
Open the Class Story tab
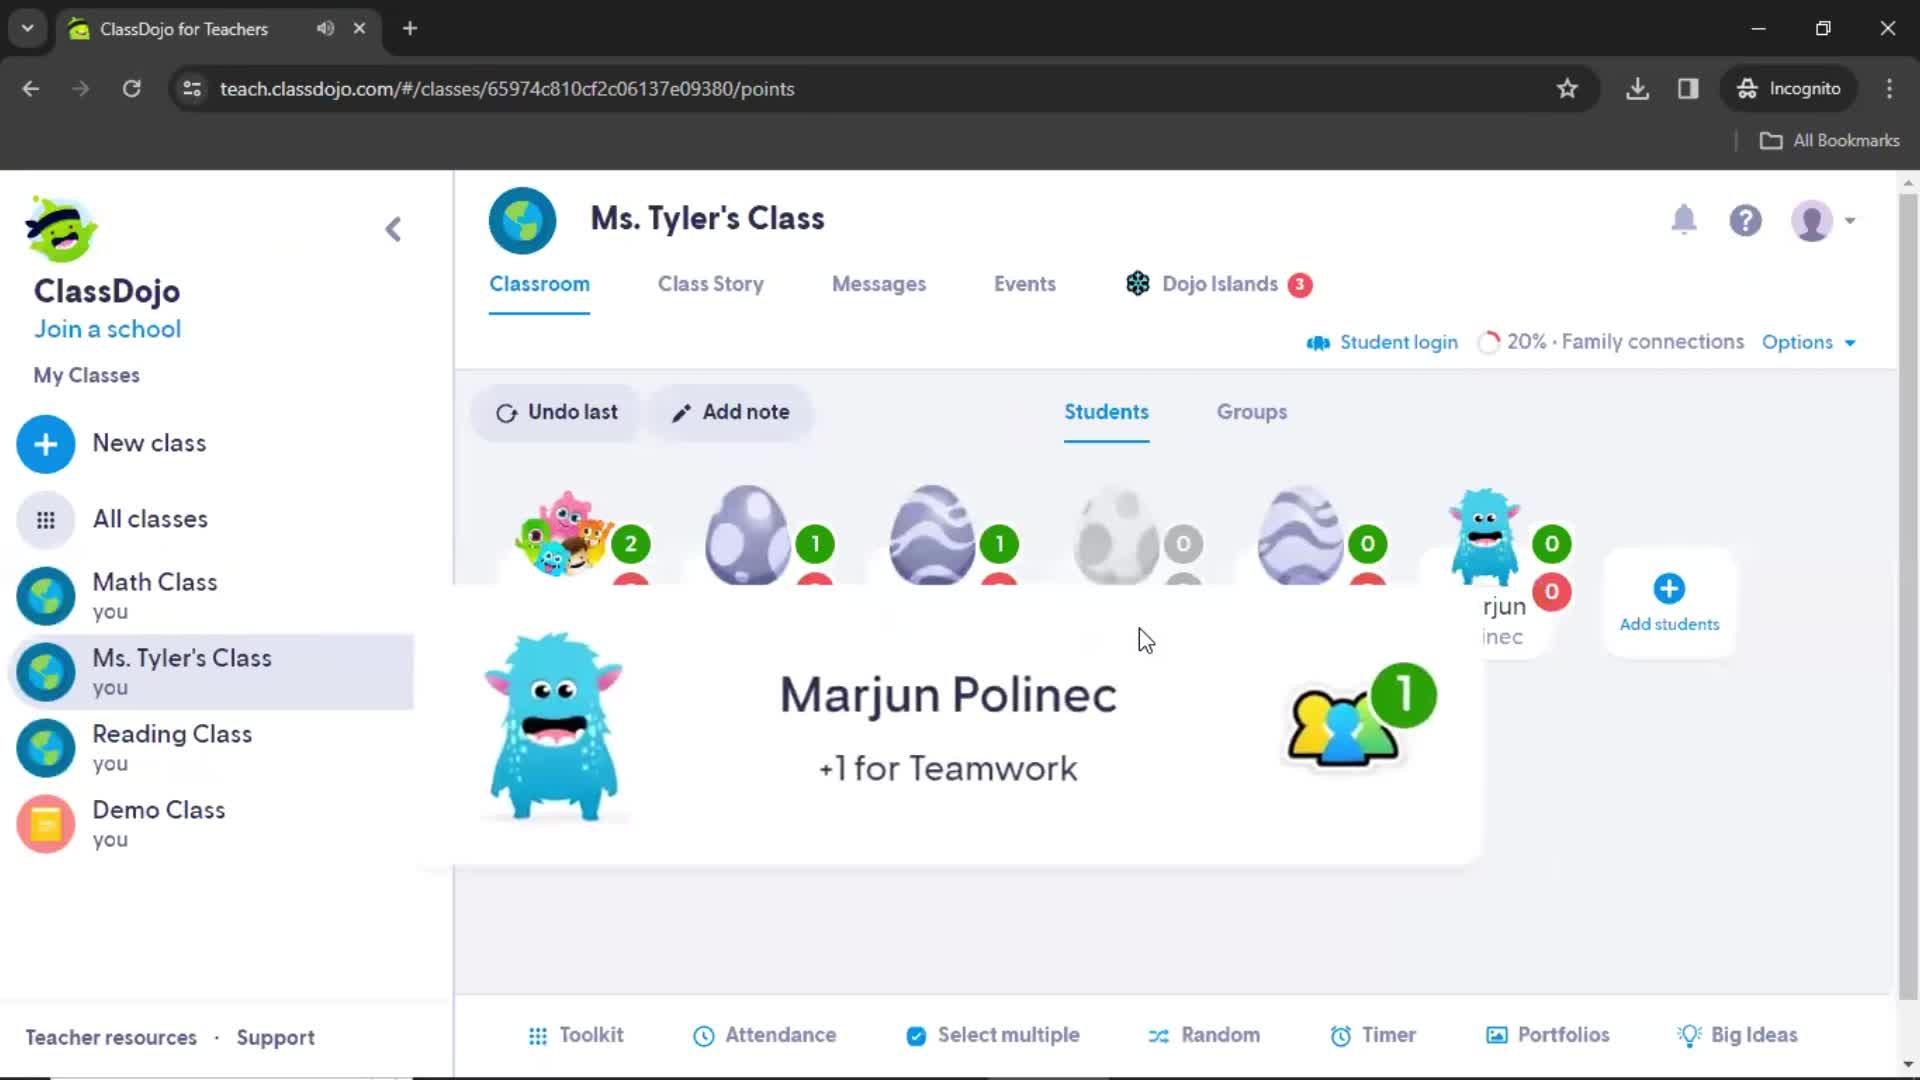(712, 284)
